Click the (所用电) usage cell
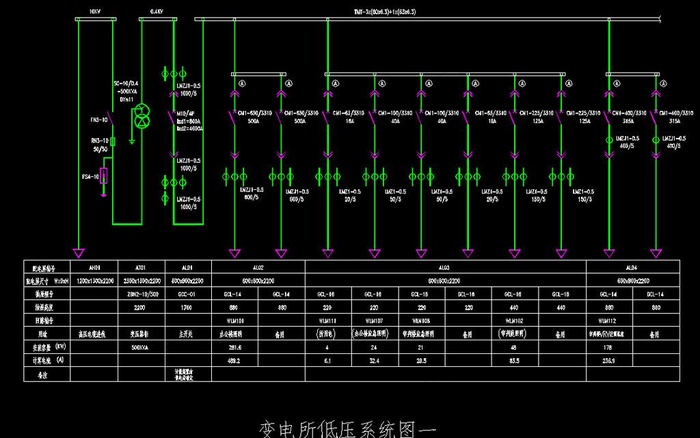The width and height of the screenshot is (700, 438). pos(328,334)
